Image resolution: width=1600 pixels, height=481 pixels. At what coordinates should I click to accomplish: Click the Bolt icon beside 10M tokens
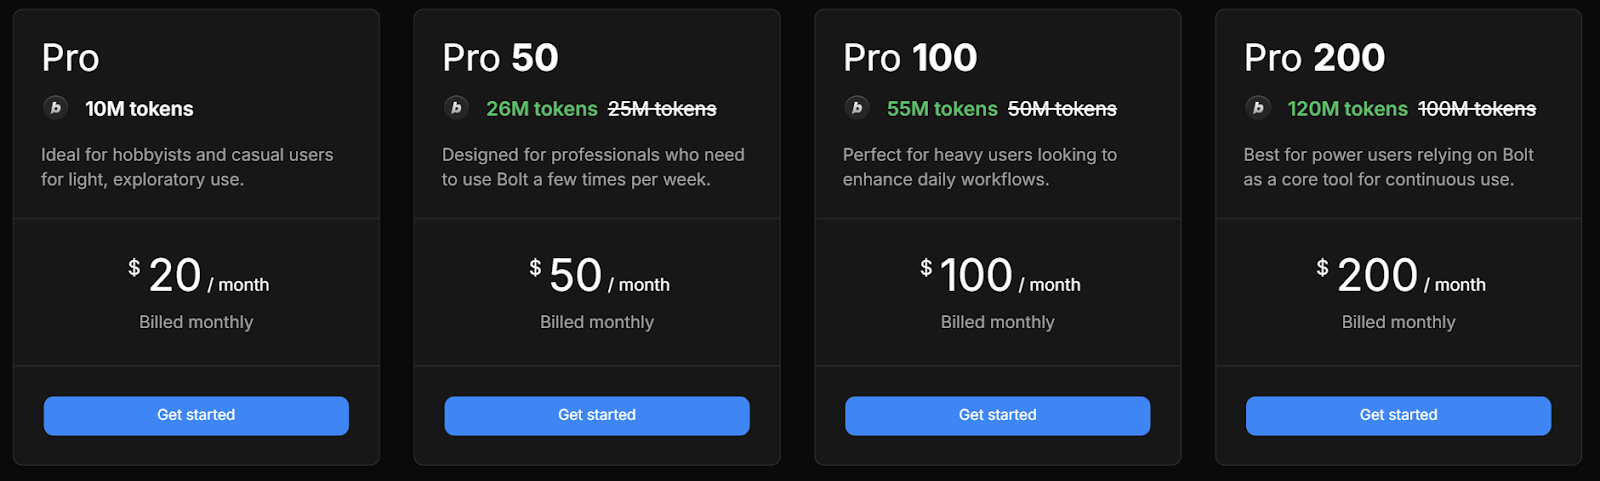coord(56,107)
